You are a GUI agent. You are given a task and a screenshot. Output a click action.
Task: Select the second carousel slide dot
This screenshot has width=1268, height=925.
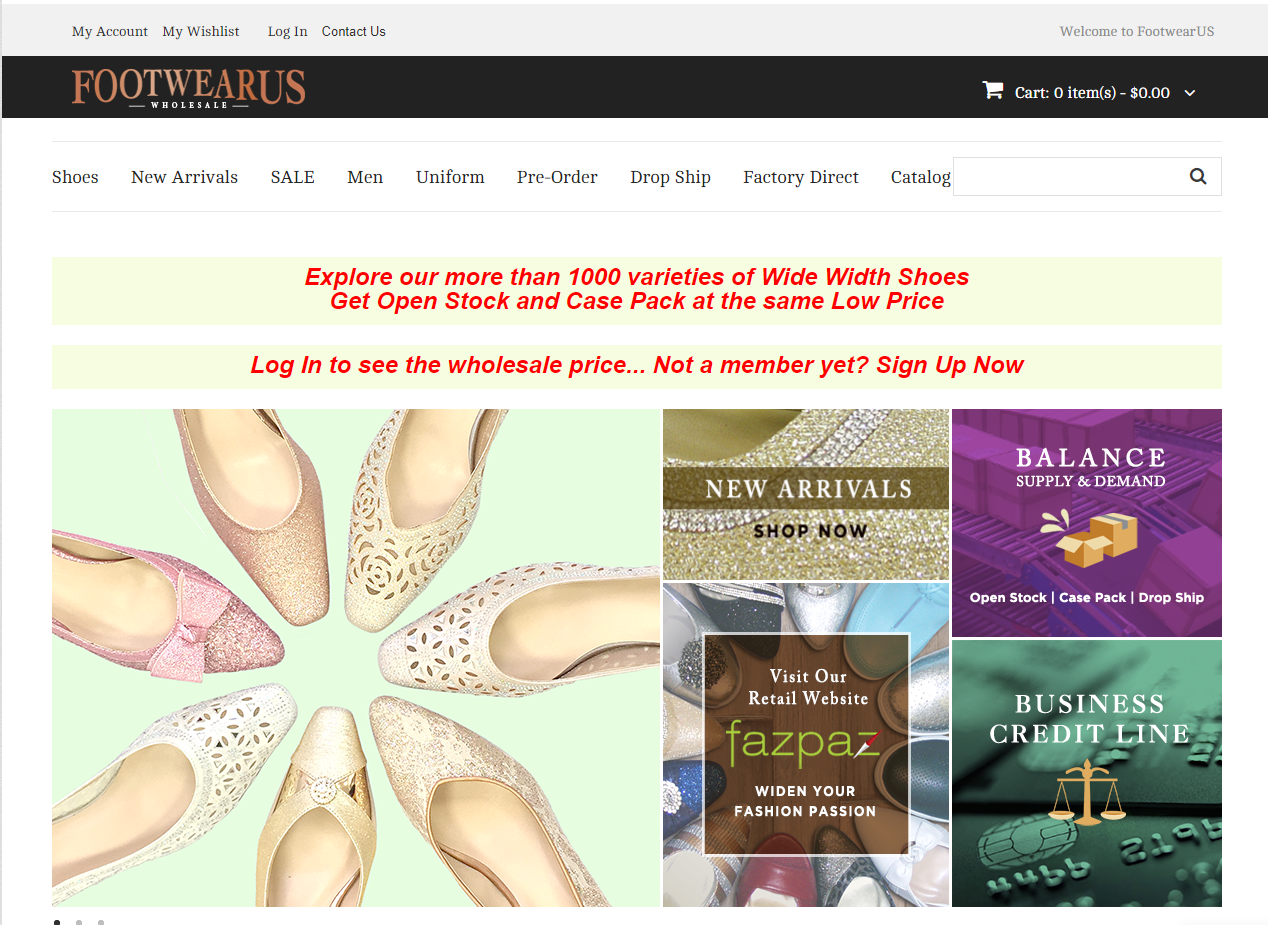click(79, 922)
